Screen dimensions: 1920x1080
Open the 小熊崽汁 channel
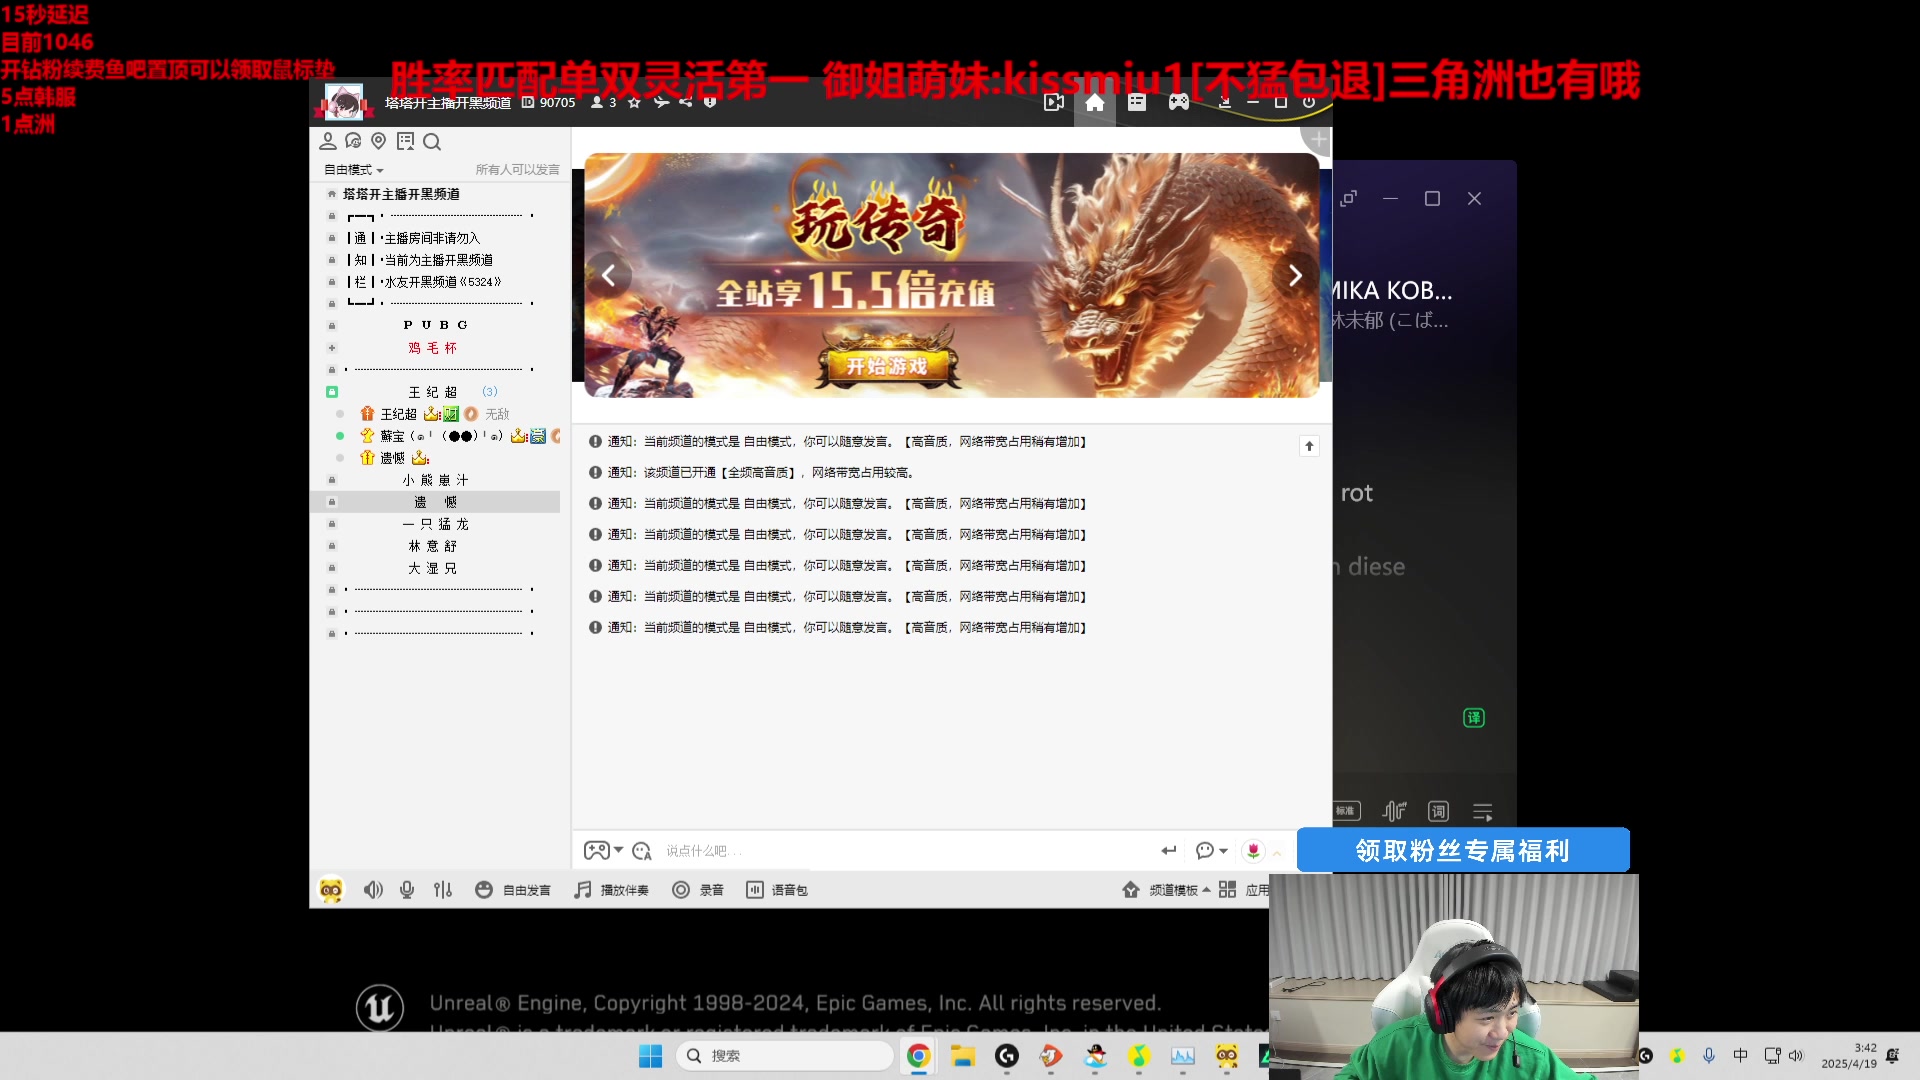click(x=436, y=480)
